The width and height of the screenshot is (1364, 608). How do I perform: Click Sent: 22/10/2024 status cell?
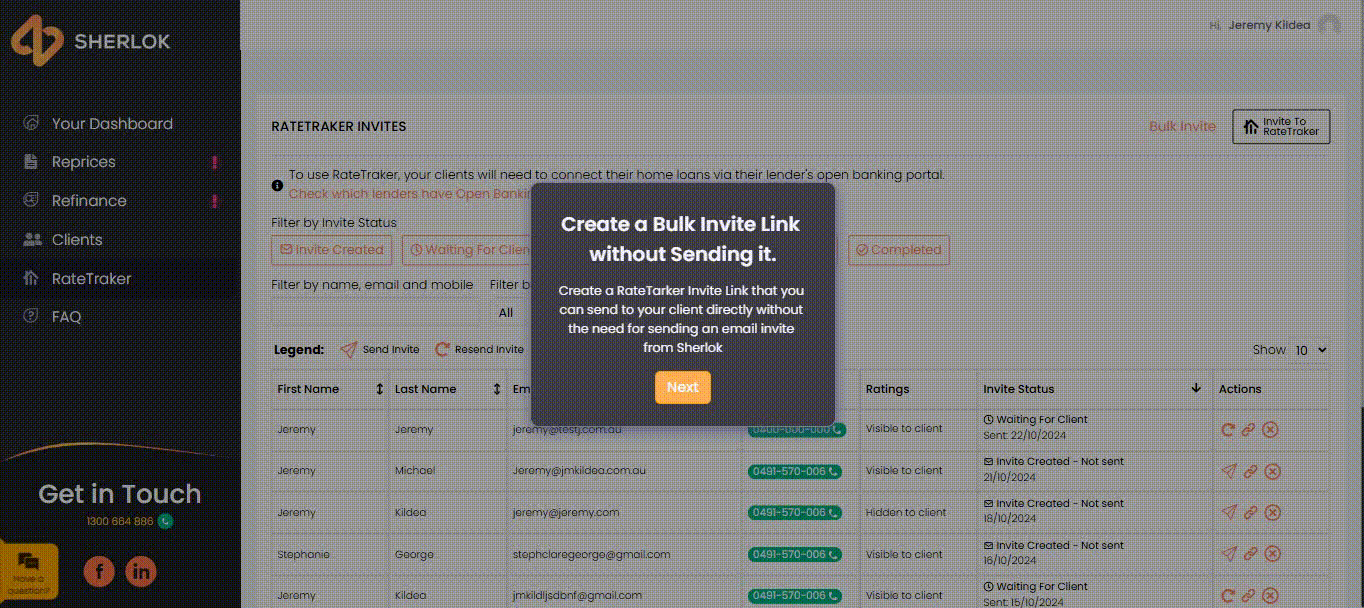pos(1023,436)
